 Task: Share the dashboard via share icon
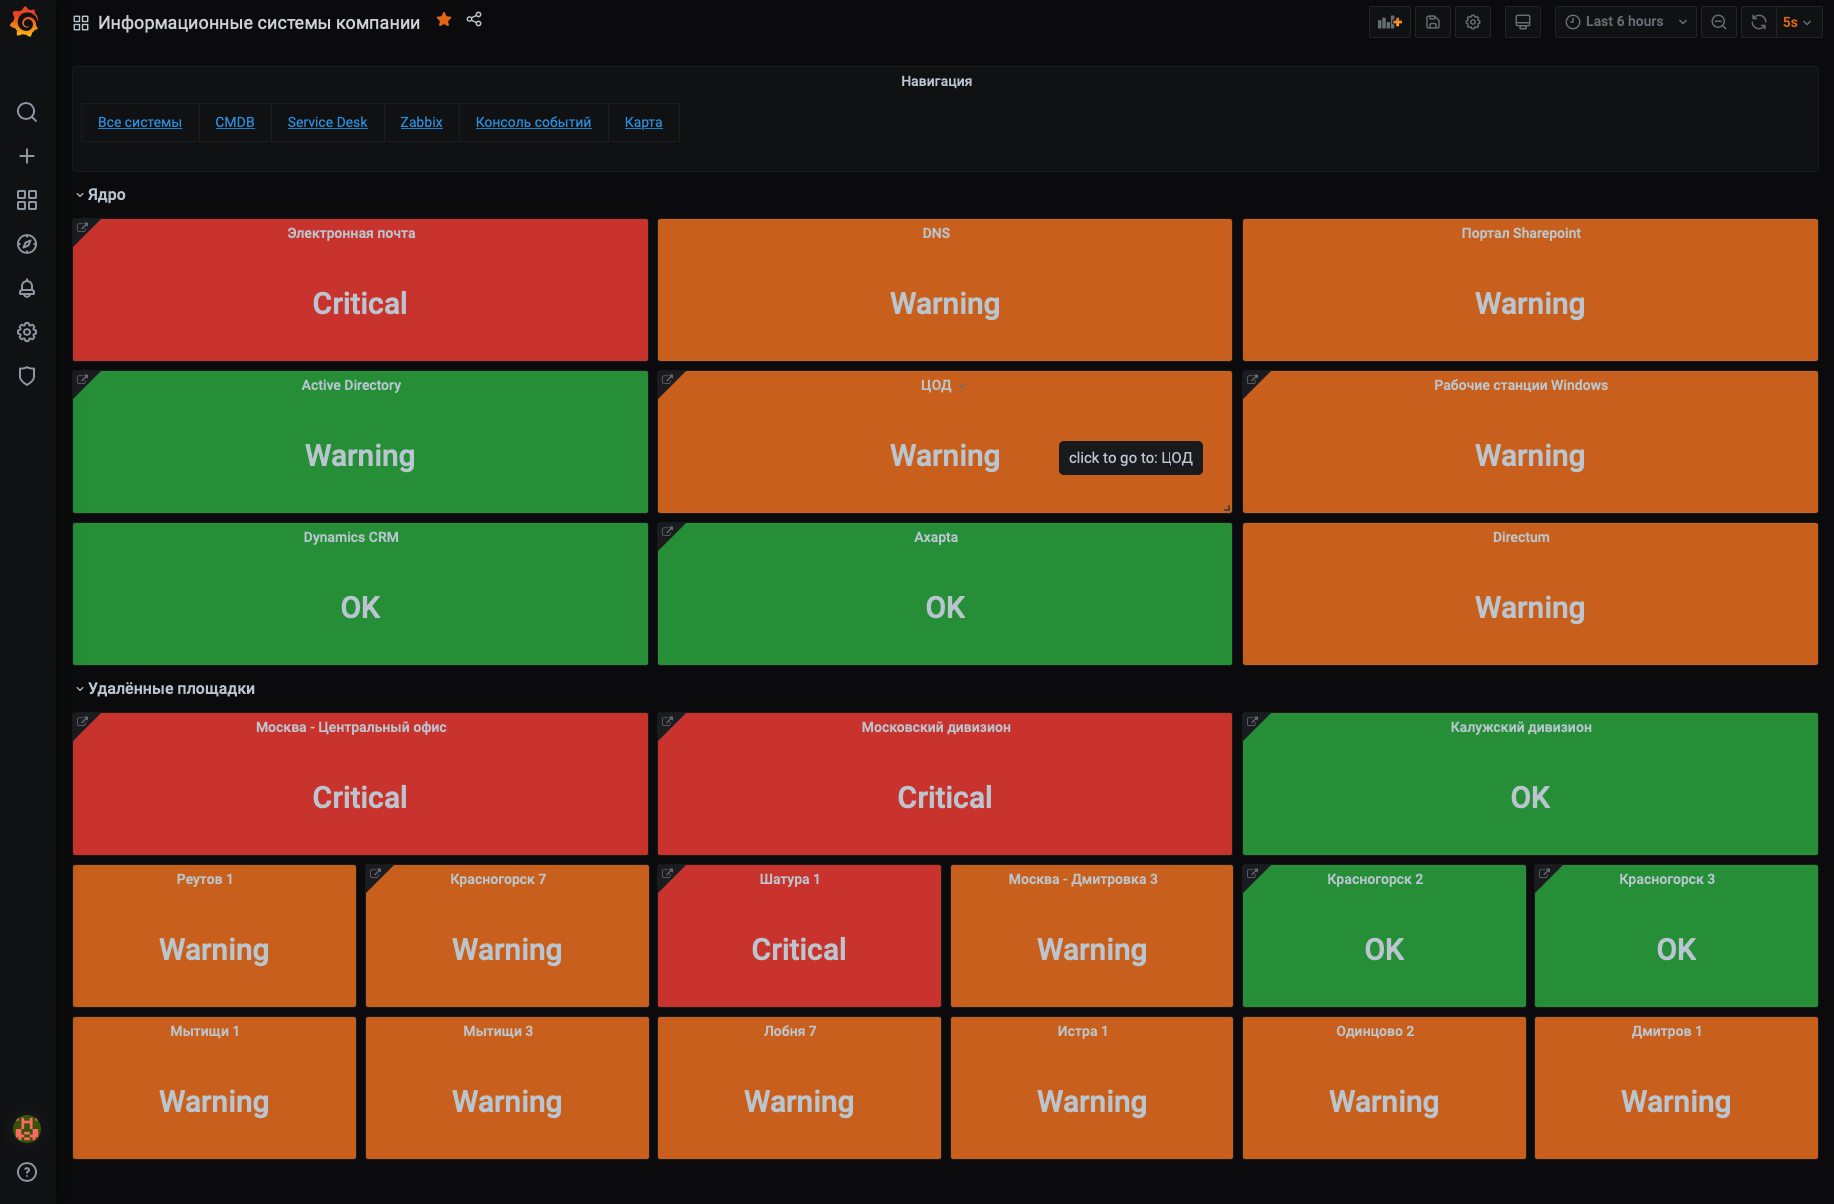tap(474, 20)
